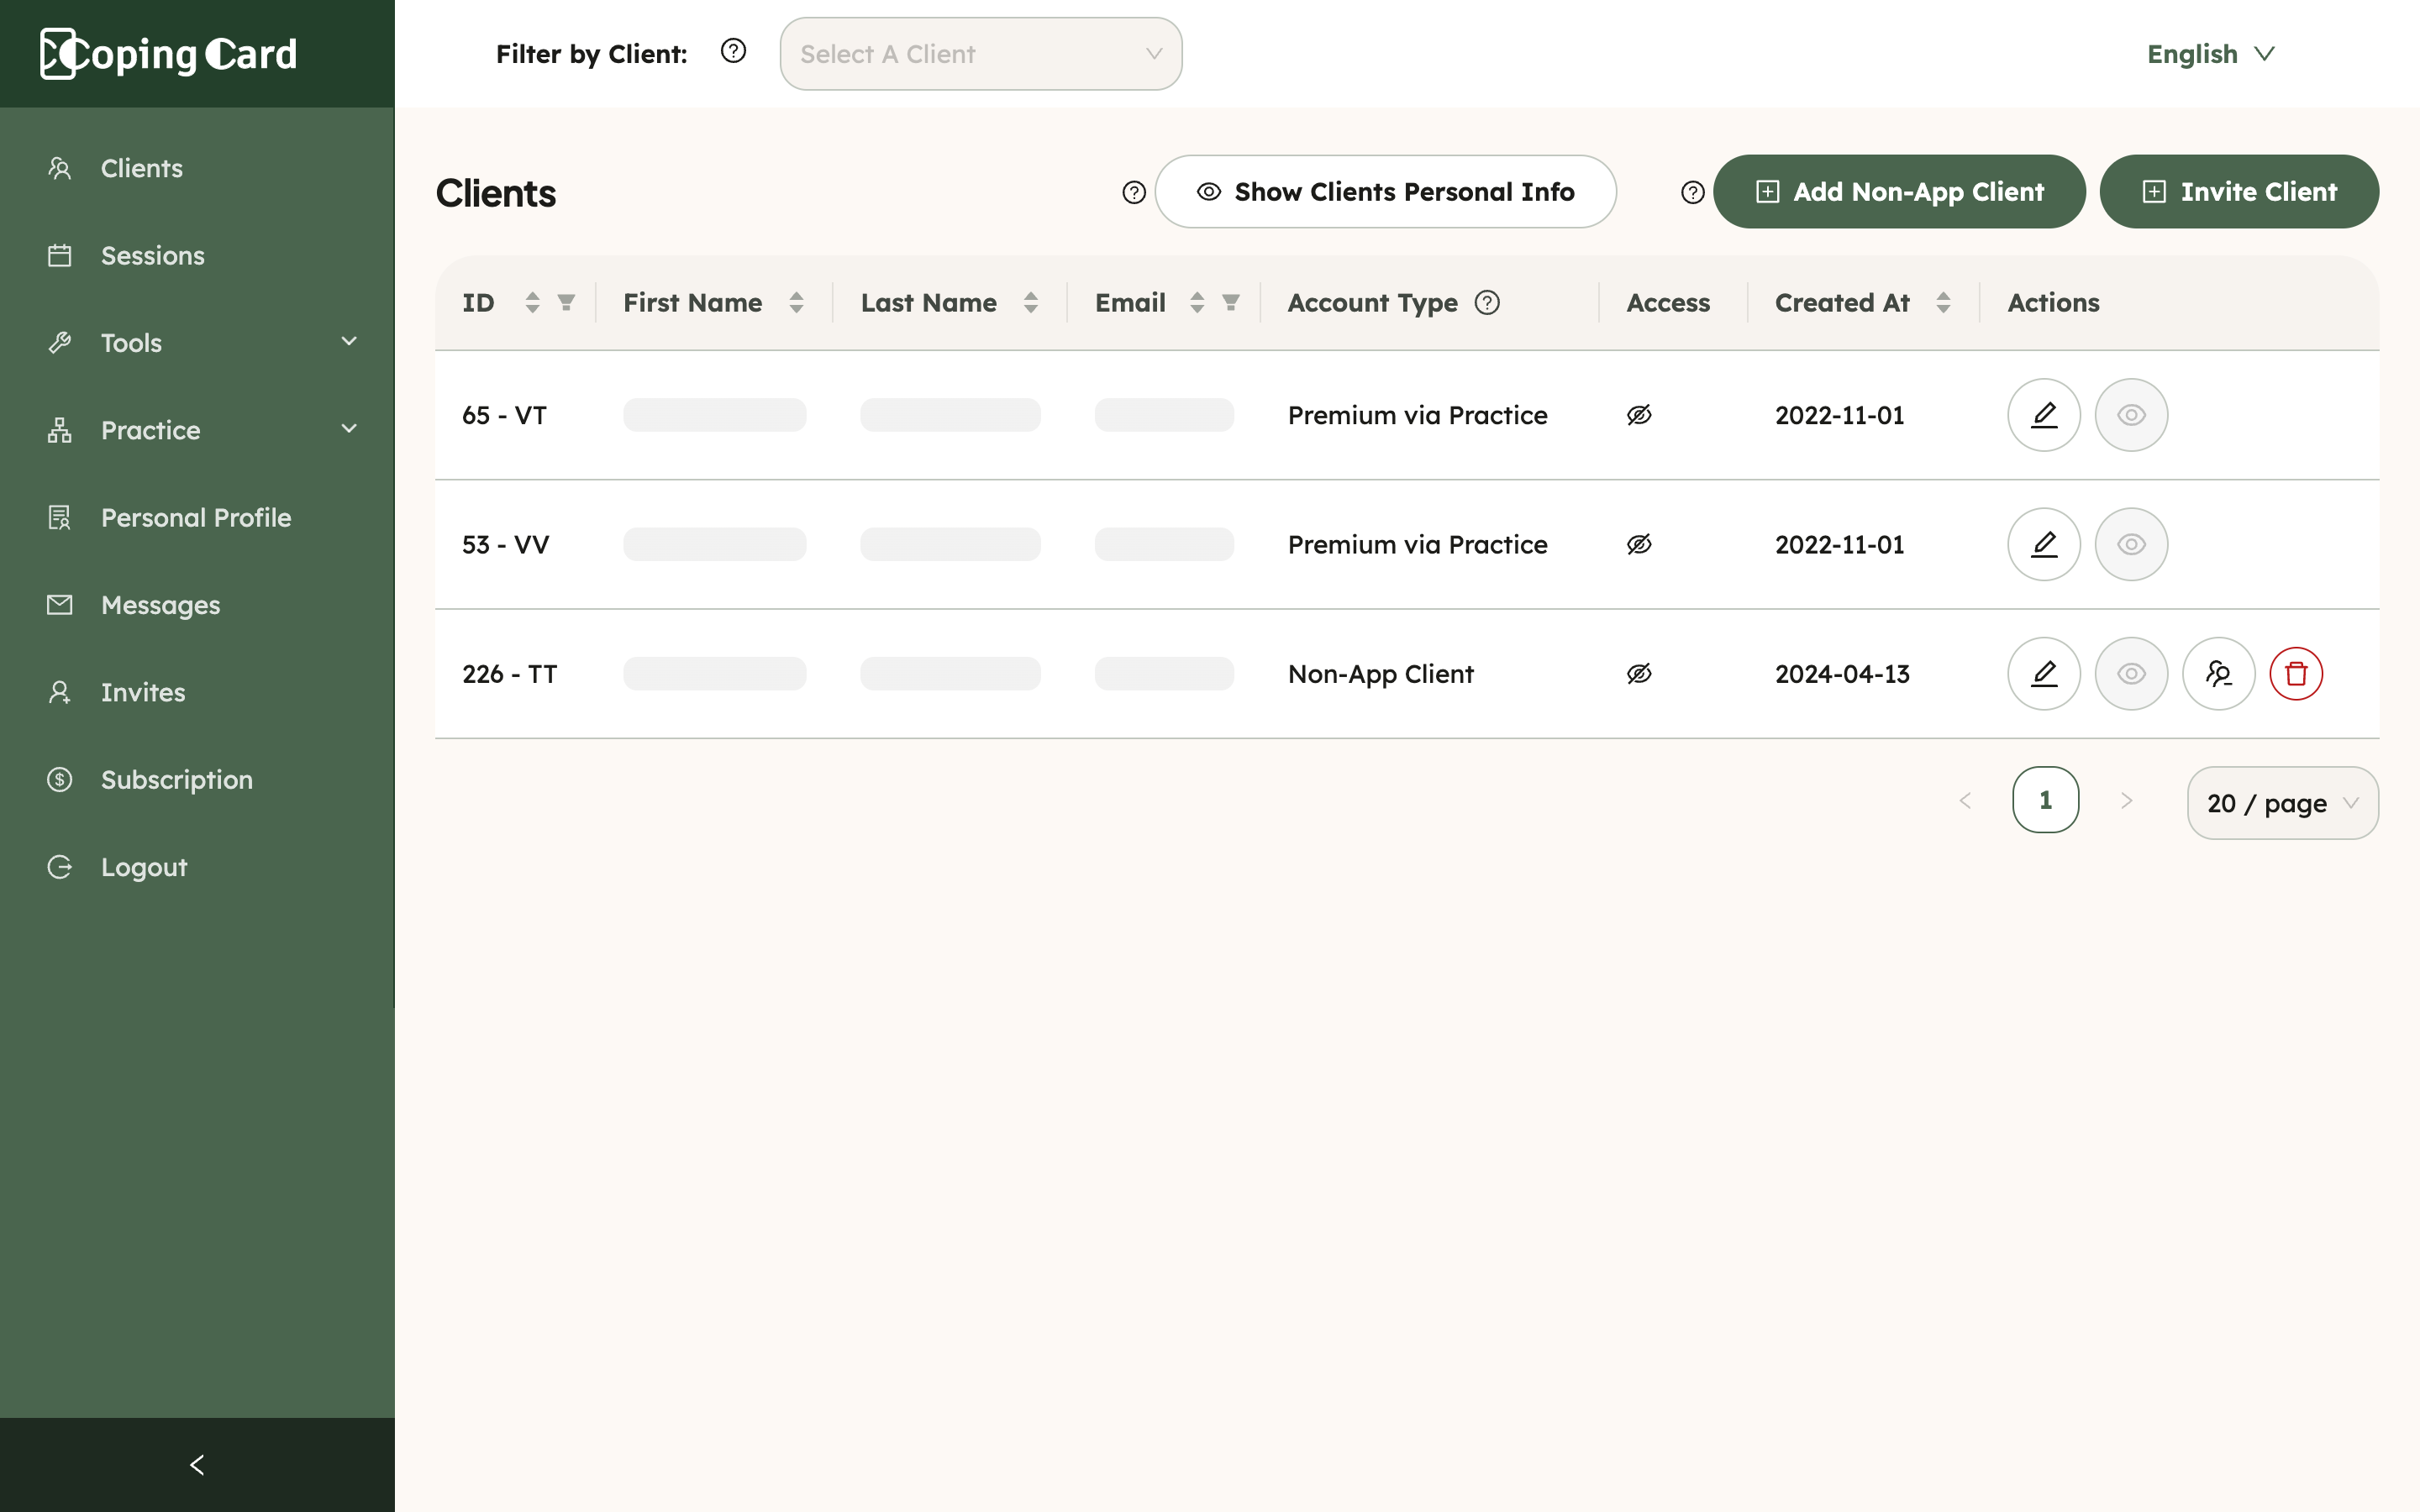This screenshot has height=1512, width=2420.
Task: Open the Email column filter
Action: (1231, 303)
